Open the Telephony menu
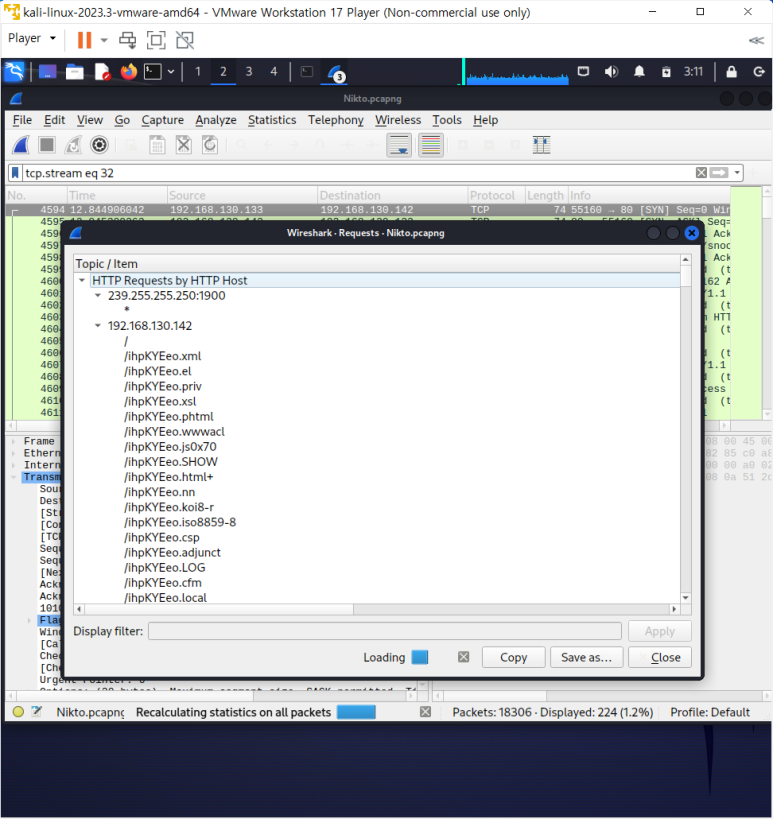Screen dimensions: 773x819 click(335, 120)
